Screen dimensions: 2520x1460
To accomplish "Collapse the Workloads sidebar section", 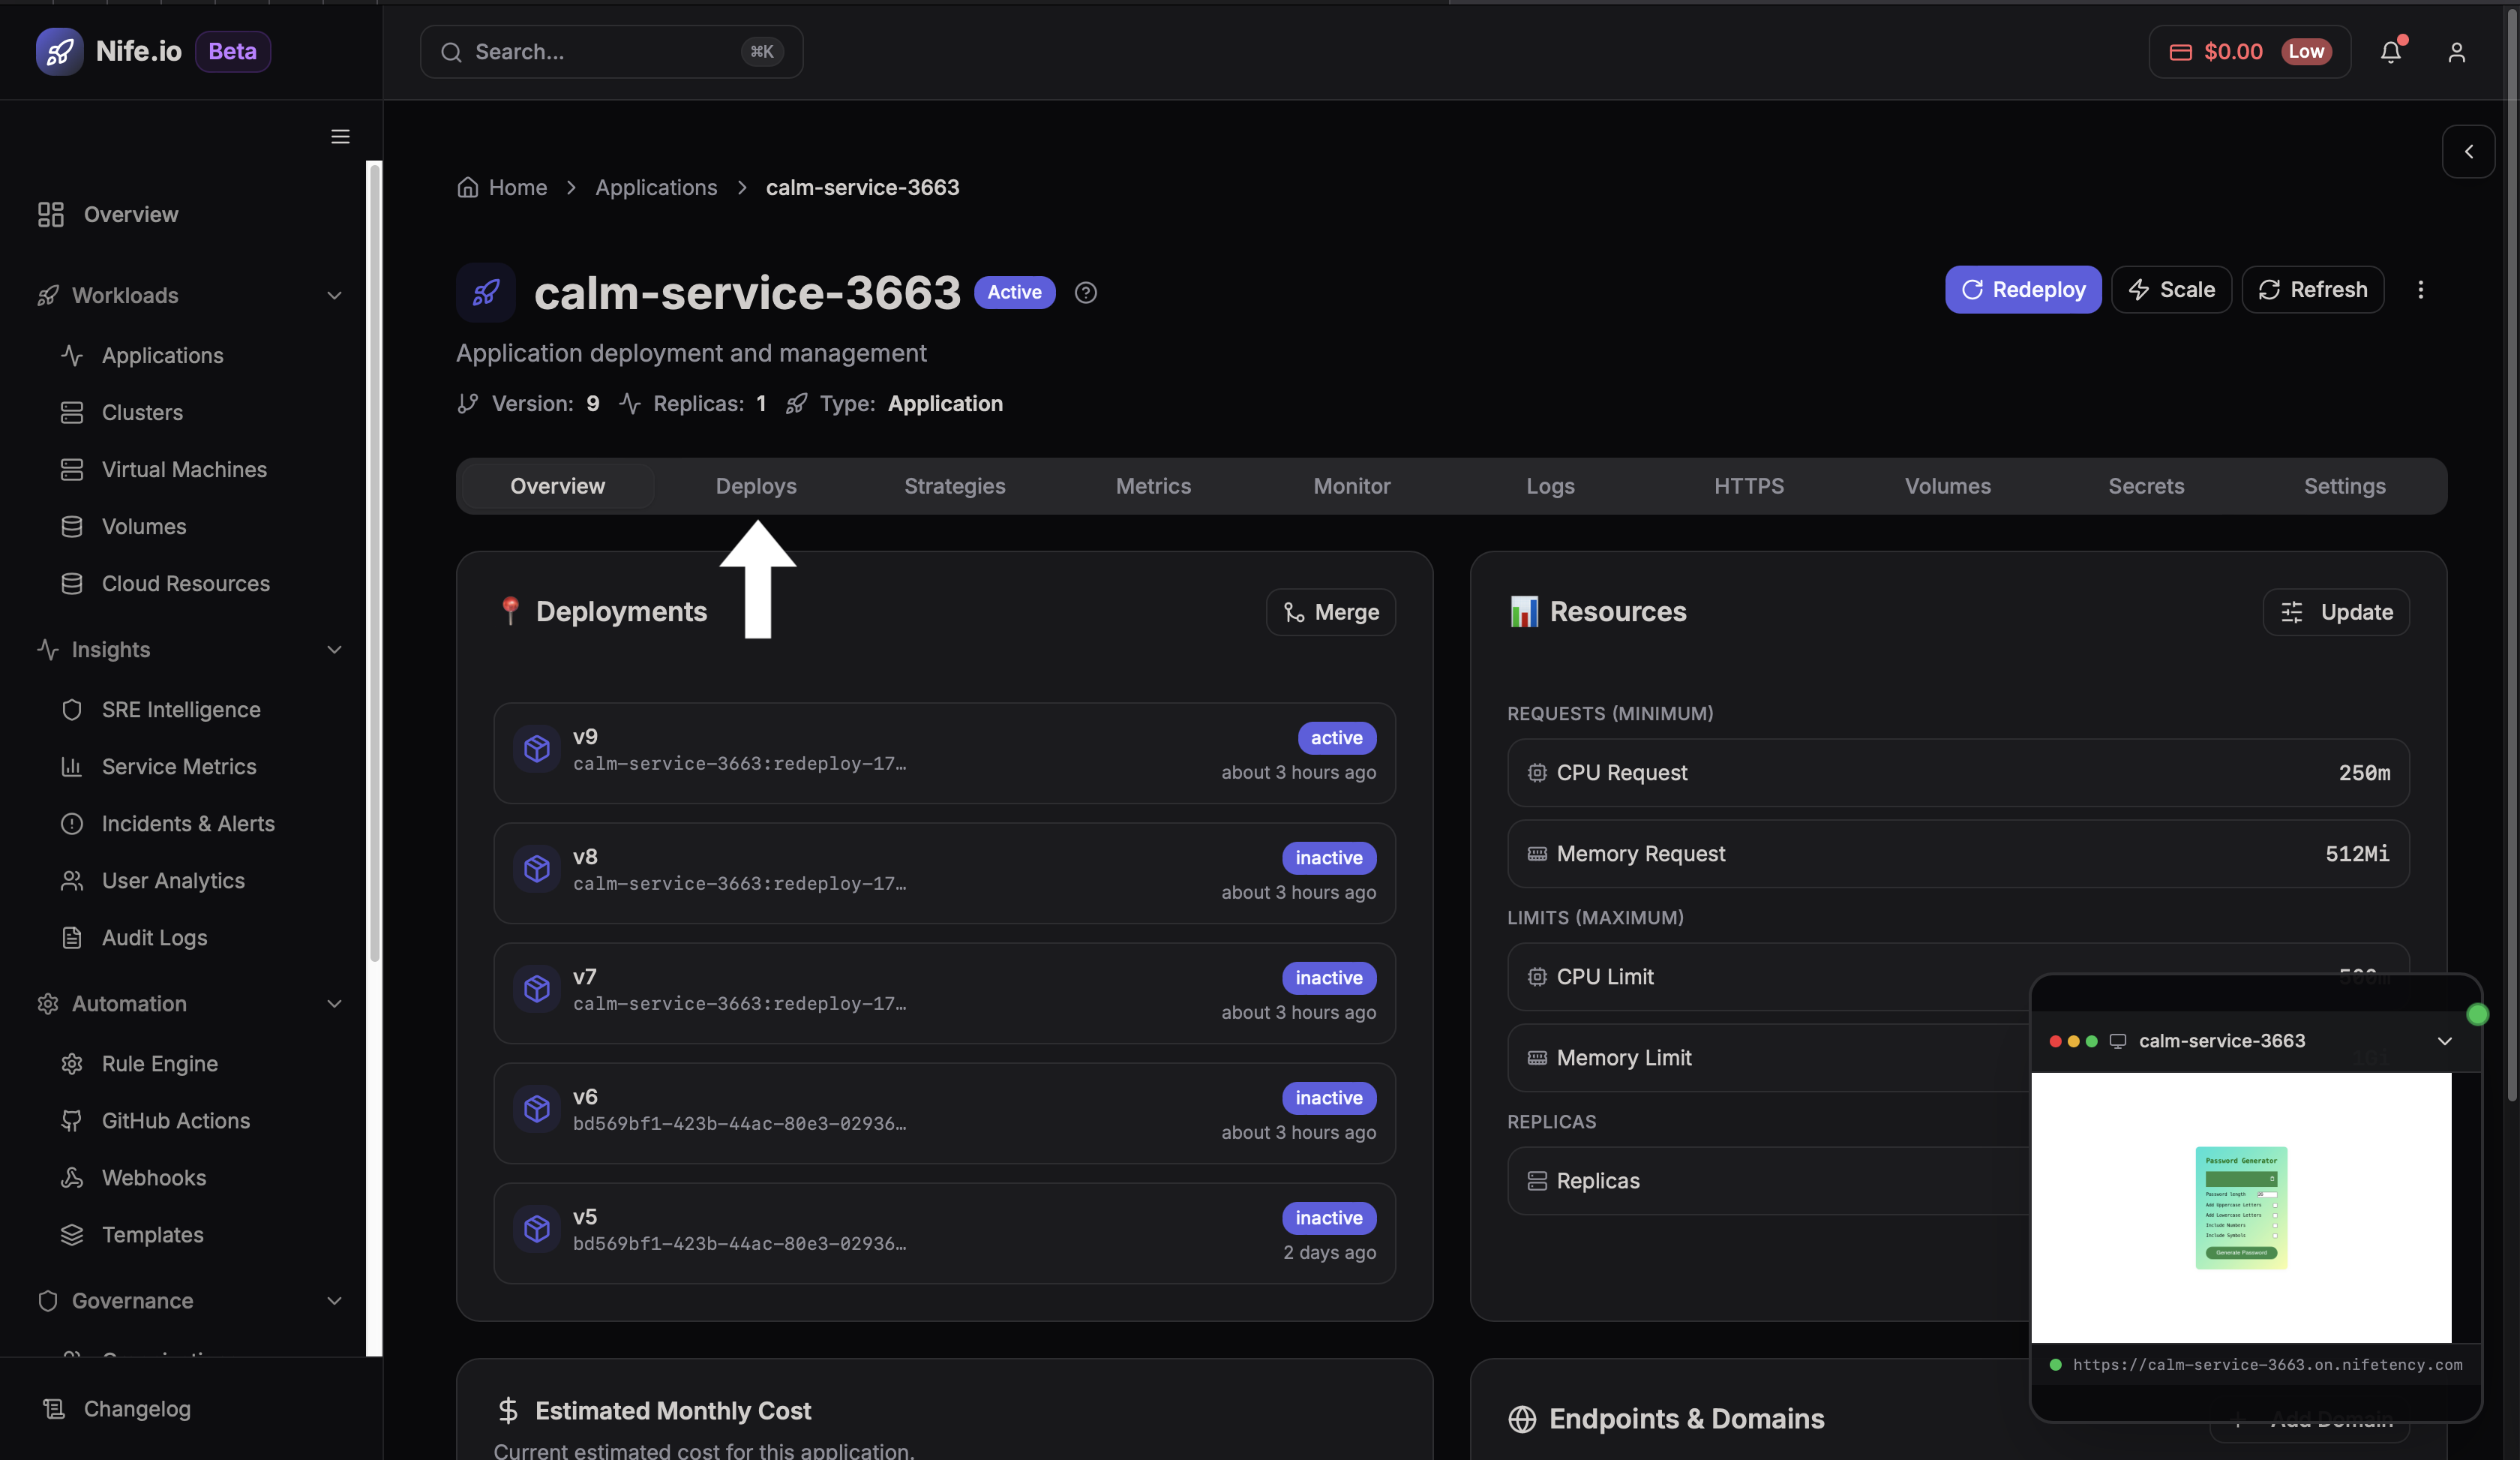I will click(x=334, y=295).
